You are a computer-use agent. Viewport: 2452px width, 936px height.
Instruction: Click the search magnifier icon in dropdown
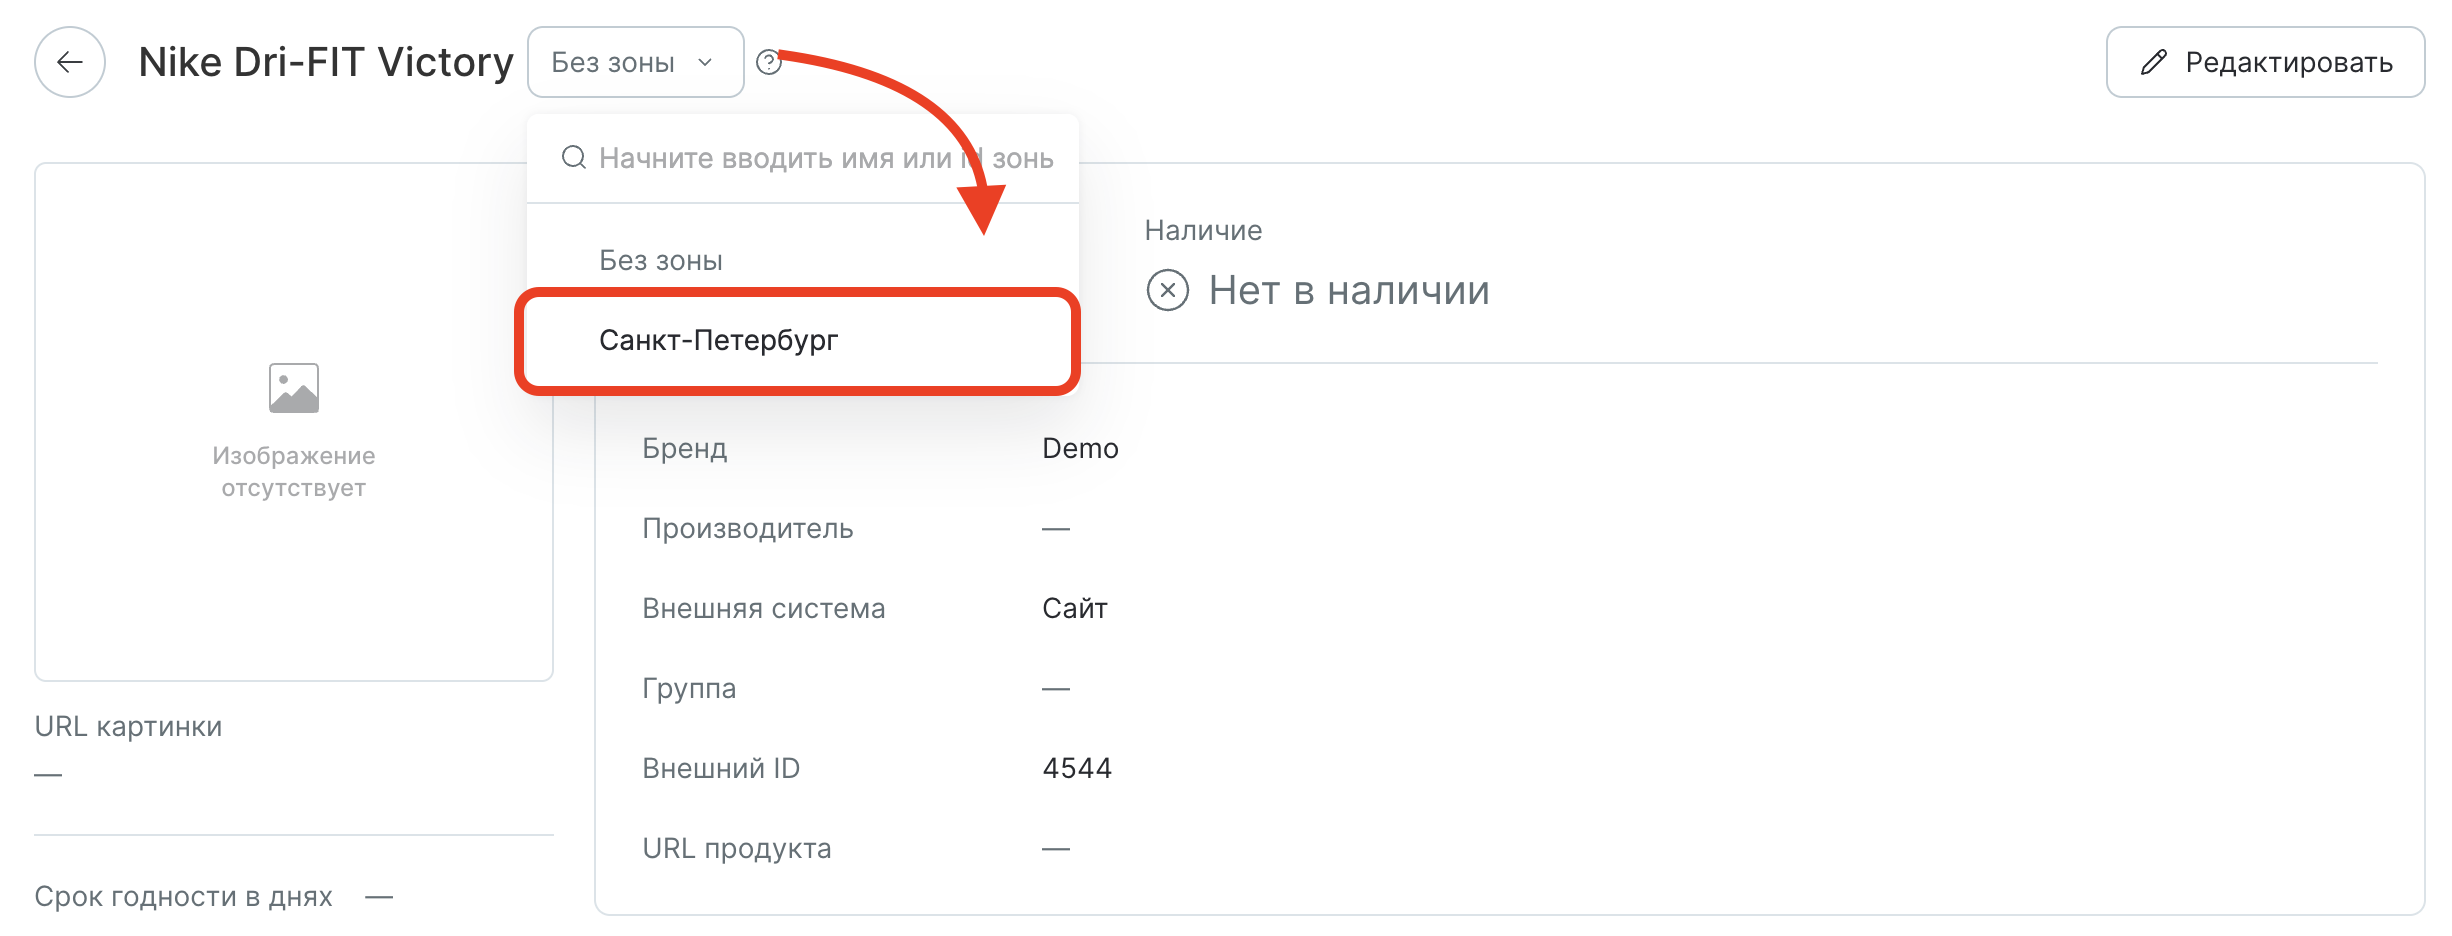[x=574, y=158]
